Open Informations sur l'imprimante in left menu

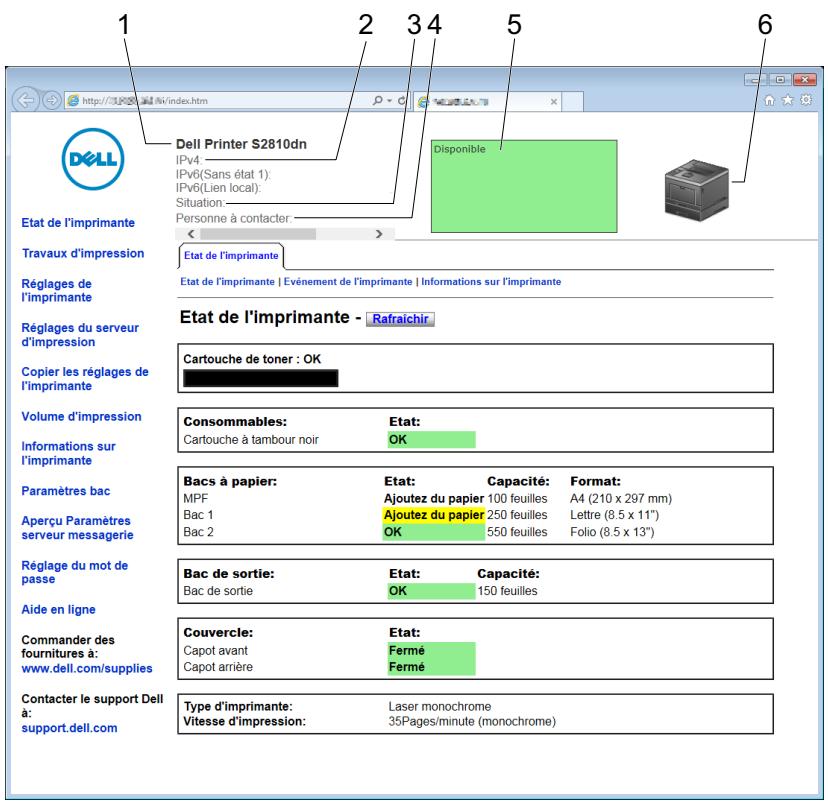68,453
